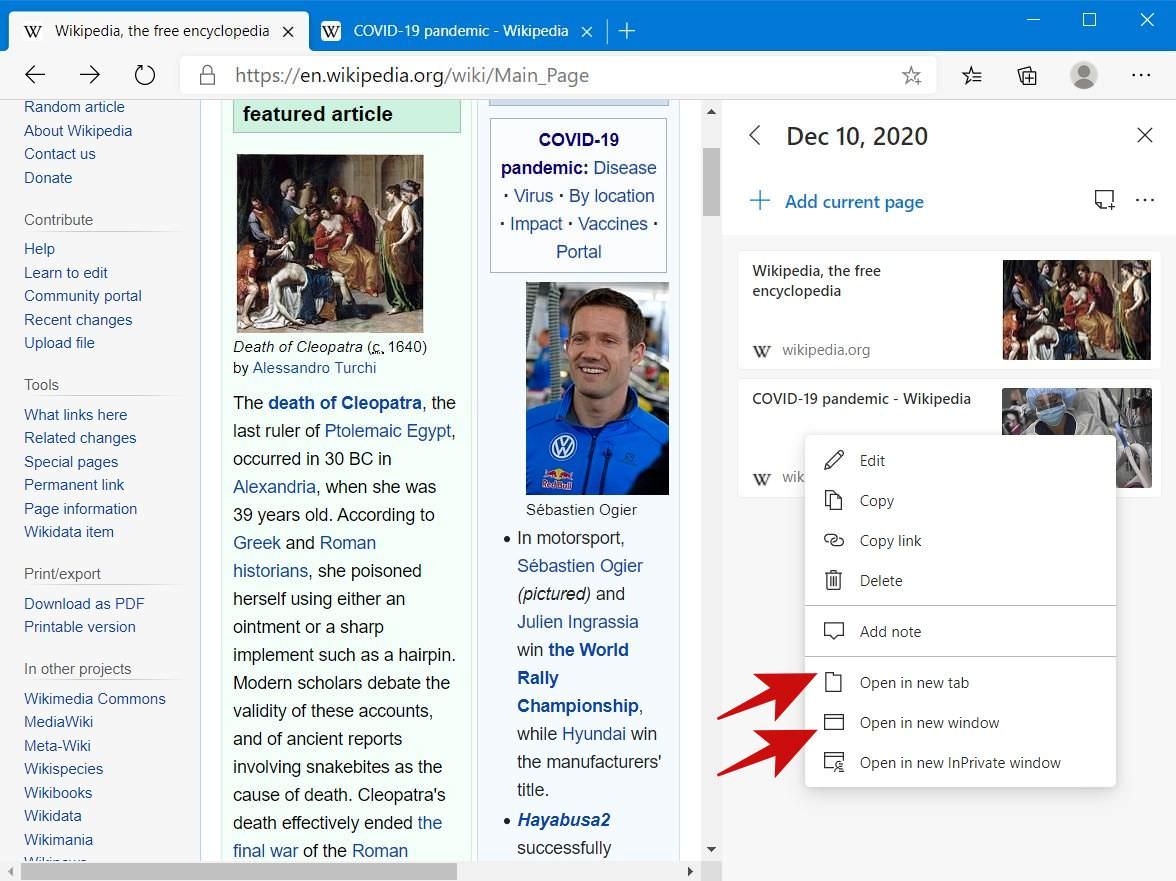The height and width of the screenshot is (881, 1176).
Task: Select Open in new InPrivate window
Action: click(x=960, y=763)
